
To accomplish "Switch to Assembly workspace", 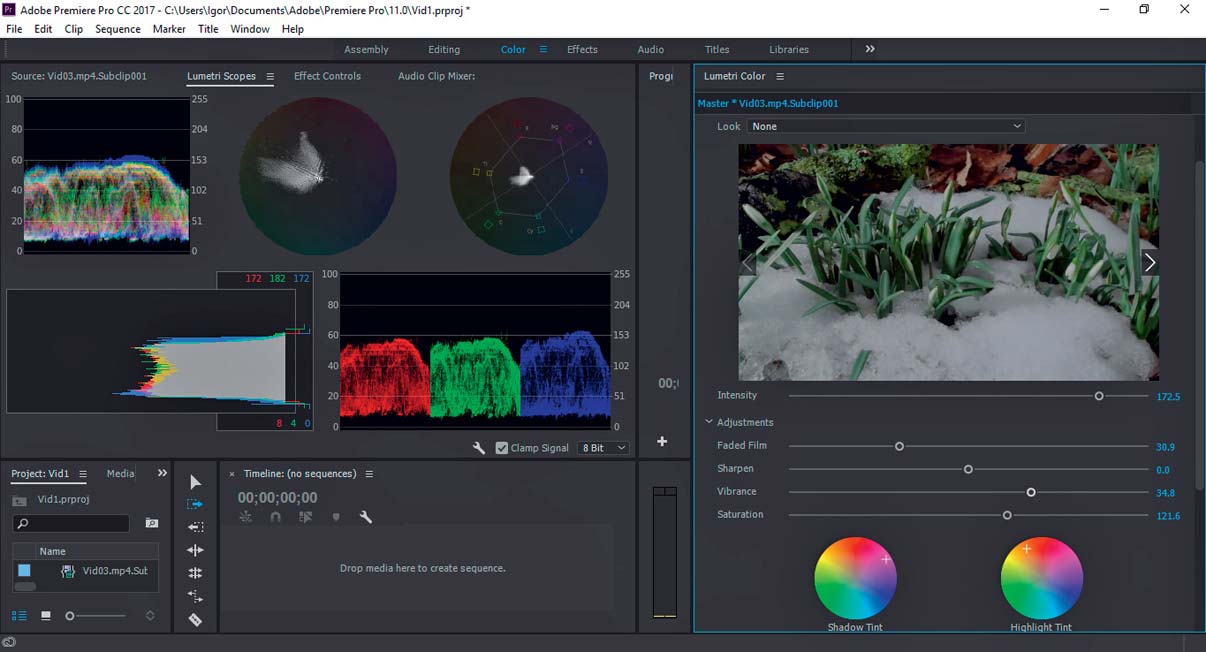I will coord(366,49).
